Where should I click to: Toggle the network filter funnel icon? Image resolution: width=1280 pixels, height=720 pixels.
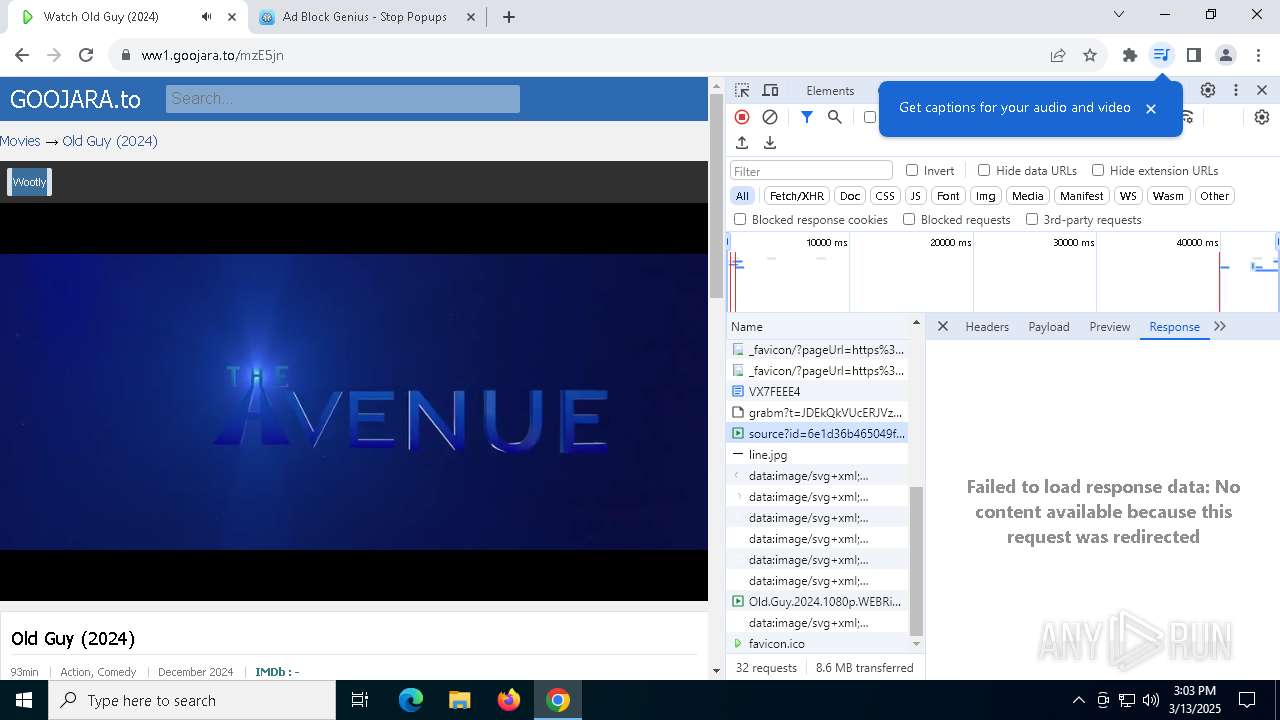click(x=806, y=117)
